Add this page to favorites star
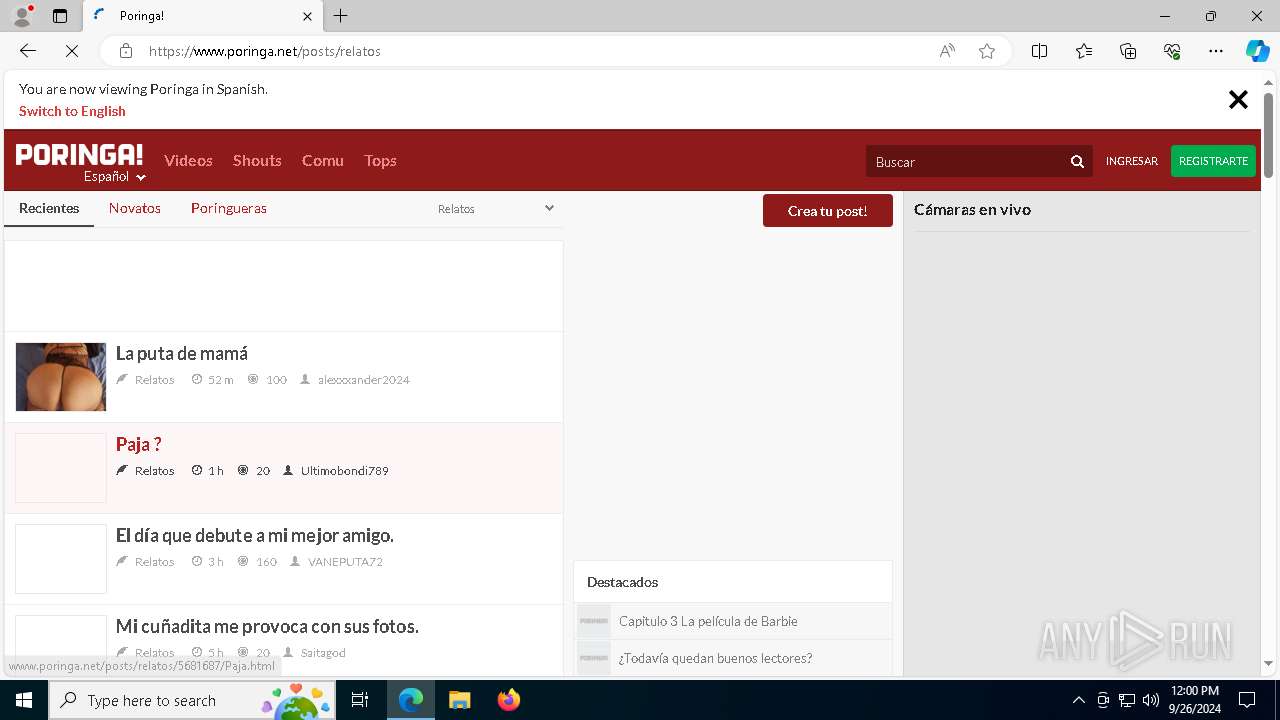The height and width of the screenshot is (720, 1280). click(x=987, y=51)
